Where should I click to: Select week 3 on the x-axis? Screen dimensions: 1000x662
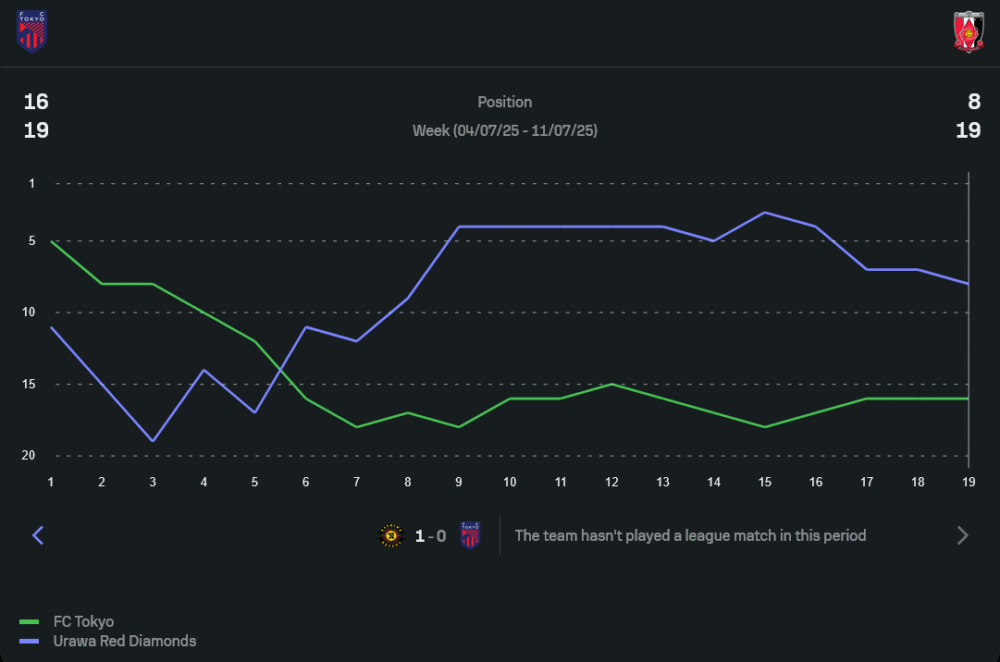tap(153, 482)
